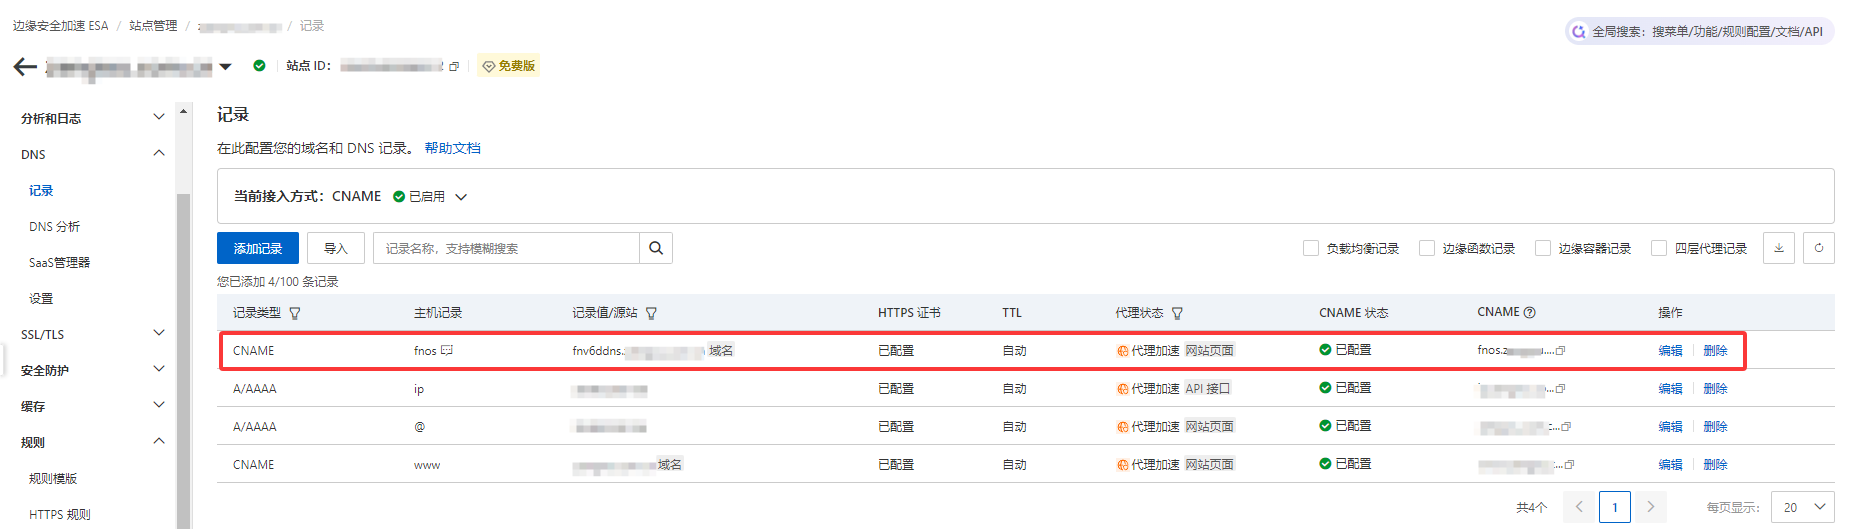This screenshot has width=1855, height=529.
Task: Enable the load balancing records checkbox
Action: pyautogui.click(x=1311, y=248)
